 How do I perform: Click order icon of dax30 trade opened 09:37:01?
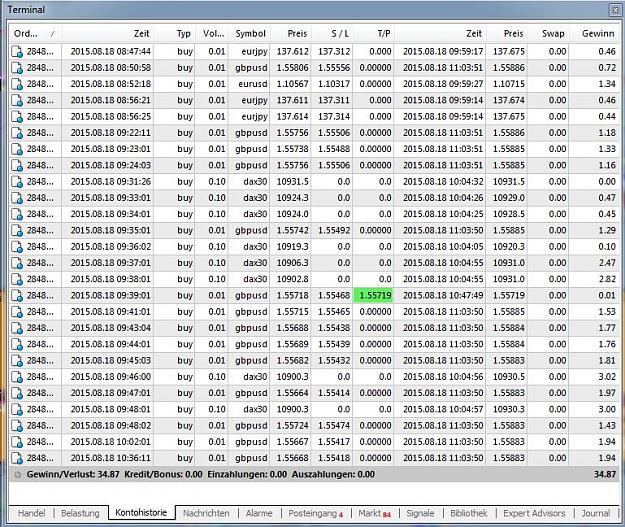(17, 263)
